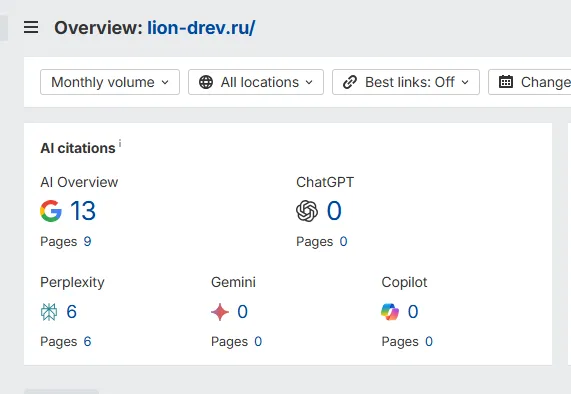Show the AI citations info tooltip icon

[120, 143]
